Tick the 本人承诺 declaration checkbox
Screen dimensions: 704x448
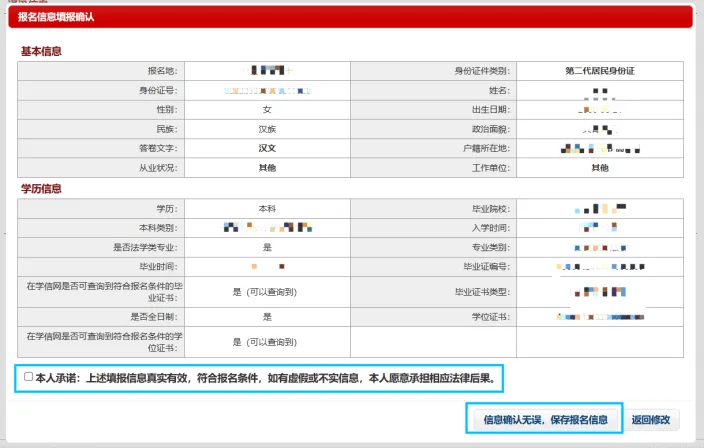28,377
